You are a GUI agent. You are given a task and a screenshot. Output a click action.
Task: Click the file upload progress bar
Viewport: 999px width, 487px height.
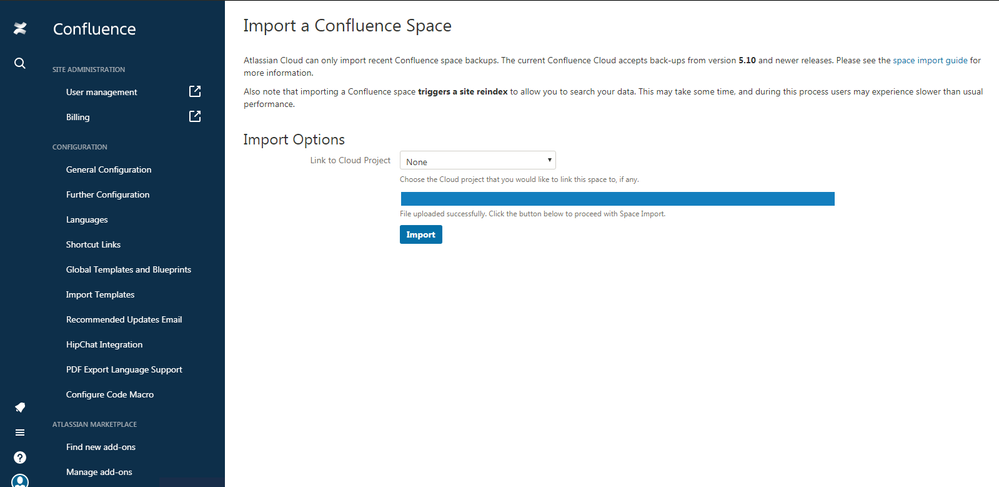click(617, 199)
